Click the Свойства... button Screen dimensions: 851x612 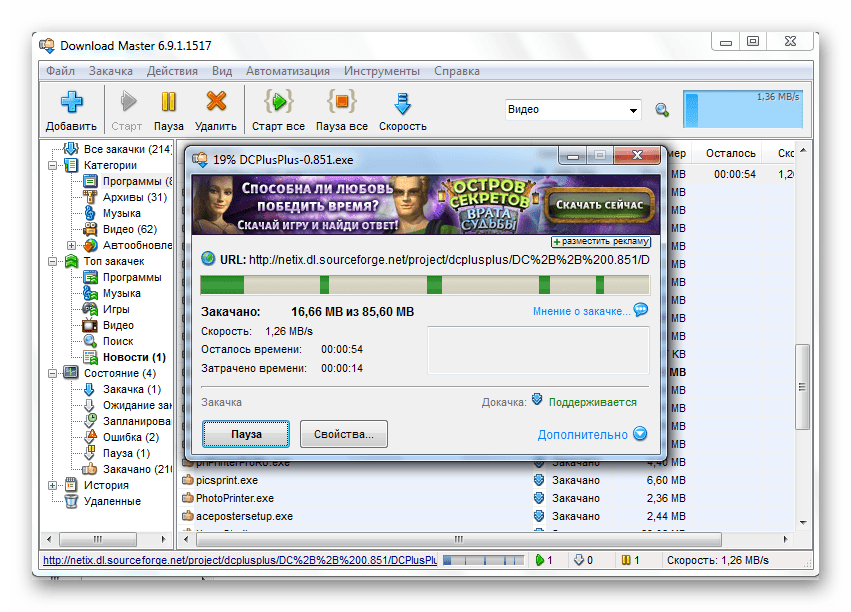(344, 434)
